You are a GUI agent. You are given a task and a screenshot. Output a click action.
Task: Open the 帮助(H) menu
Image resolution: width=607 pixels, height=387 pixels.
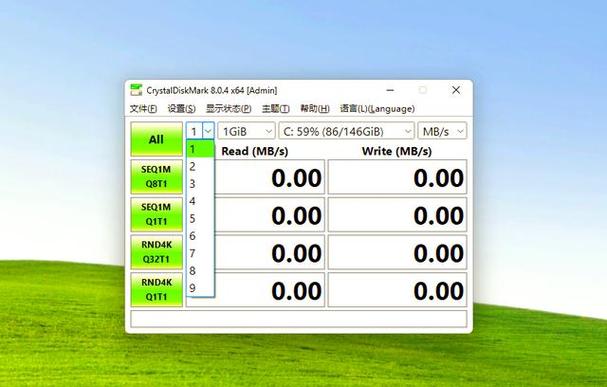(315, 109)
